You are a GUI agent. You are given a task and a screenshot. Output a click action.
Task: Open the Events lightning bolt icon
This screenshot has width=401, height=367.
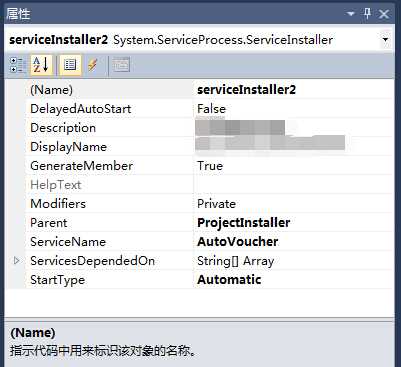coord(93,65)
